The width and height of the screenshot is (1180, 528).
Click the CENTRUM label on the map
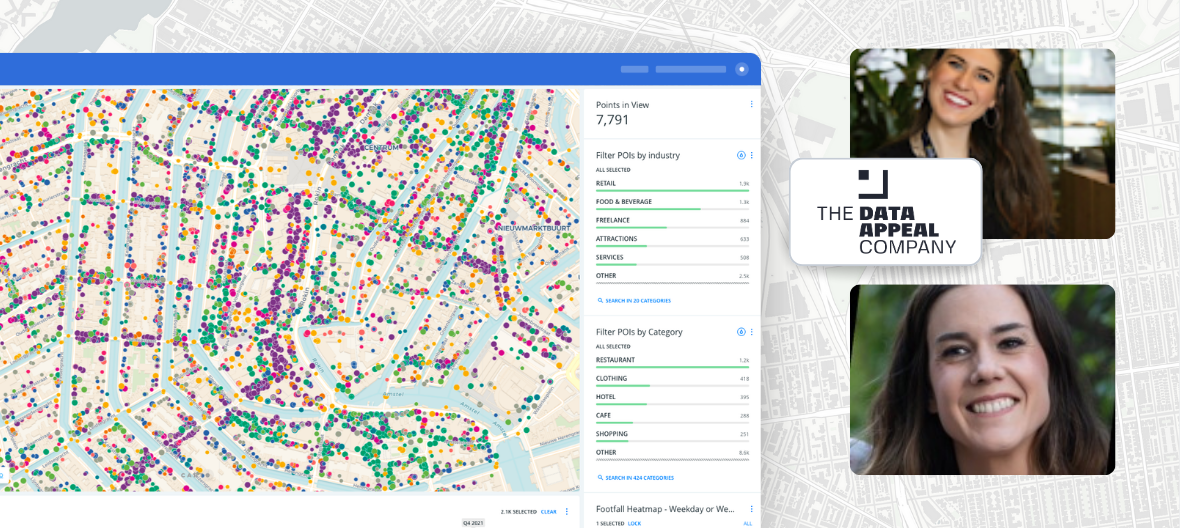(381, 147)
